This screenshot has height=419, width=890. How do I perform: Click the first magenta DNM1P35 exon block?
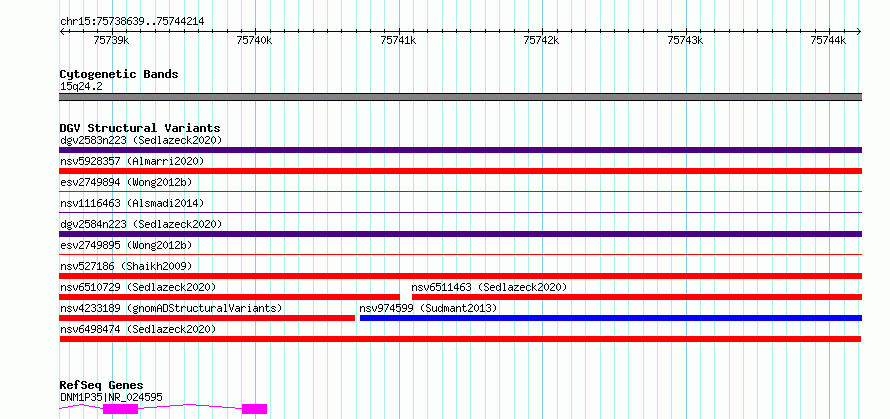click(120, 409)
